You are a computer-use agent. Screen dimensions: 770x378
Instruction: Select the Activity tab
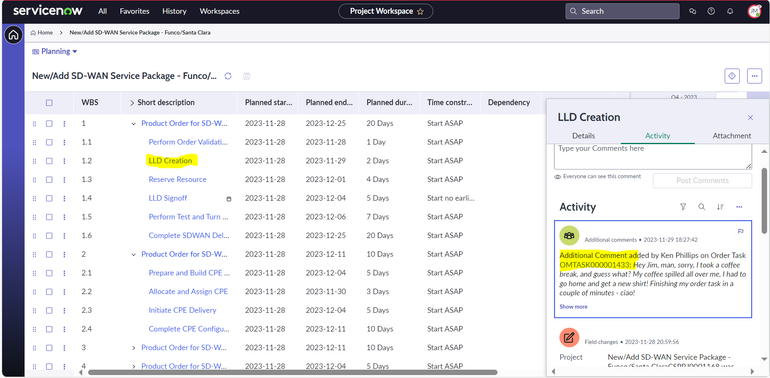point(658,136)
